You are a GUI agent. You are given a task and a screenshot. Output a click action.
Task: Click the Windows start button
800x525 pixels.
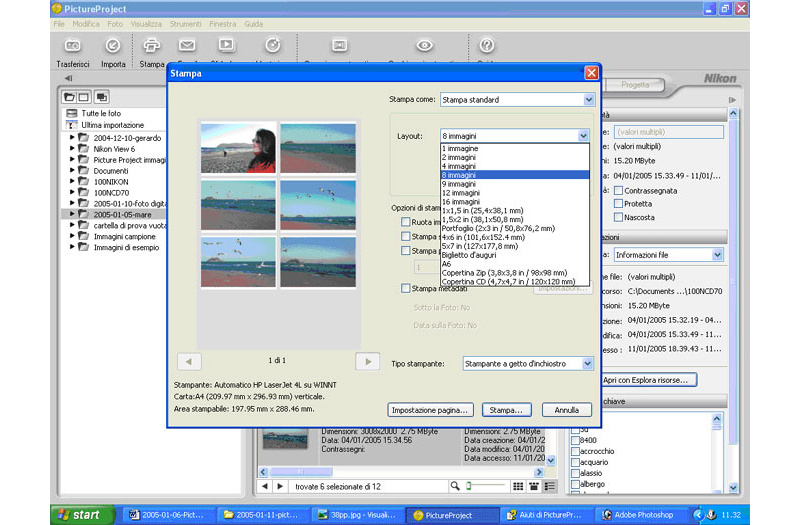(x=82, y=515)
